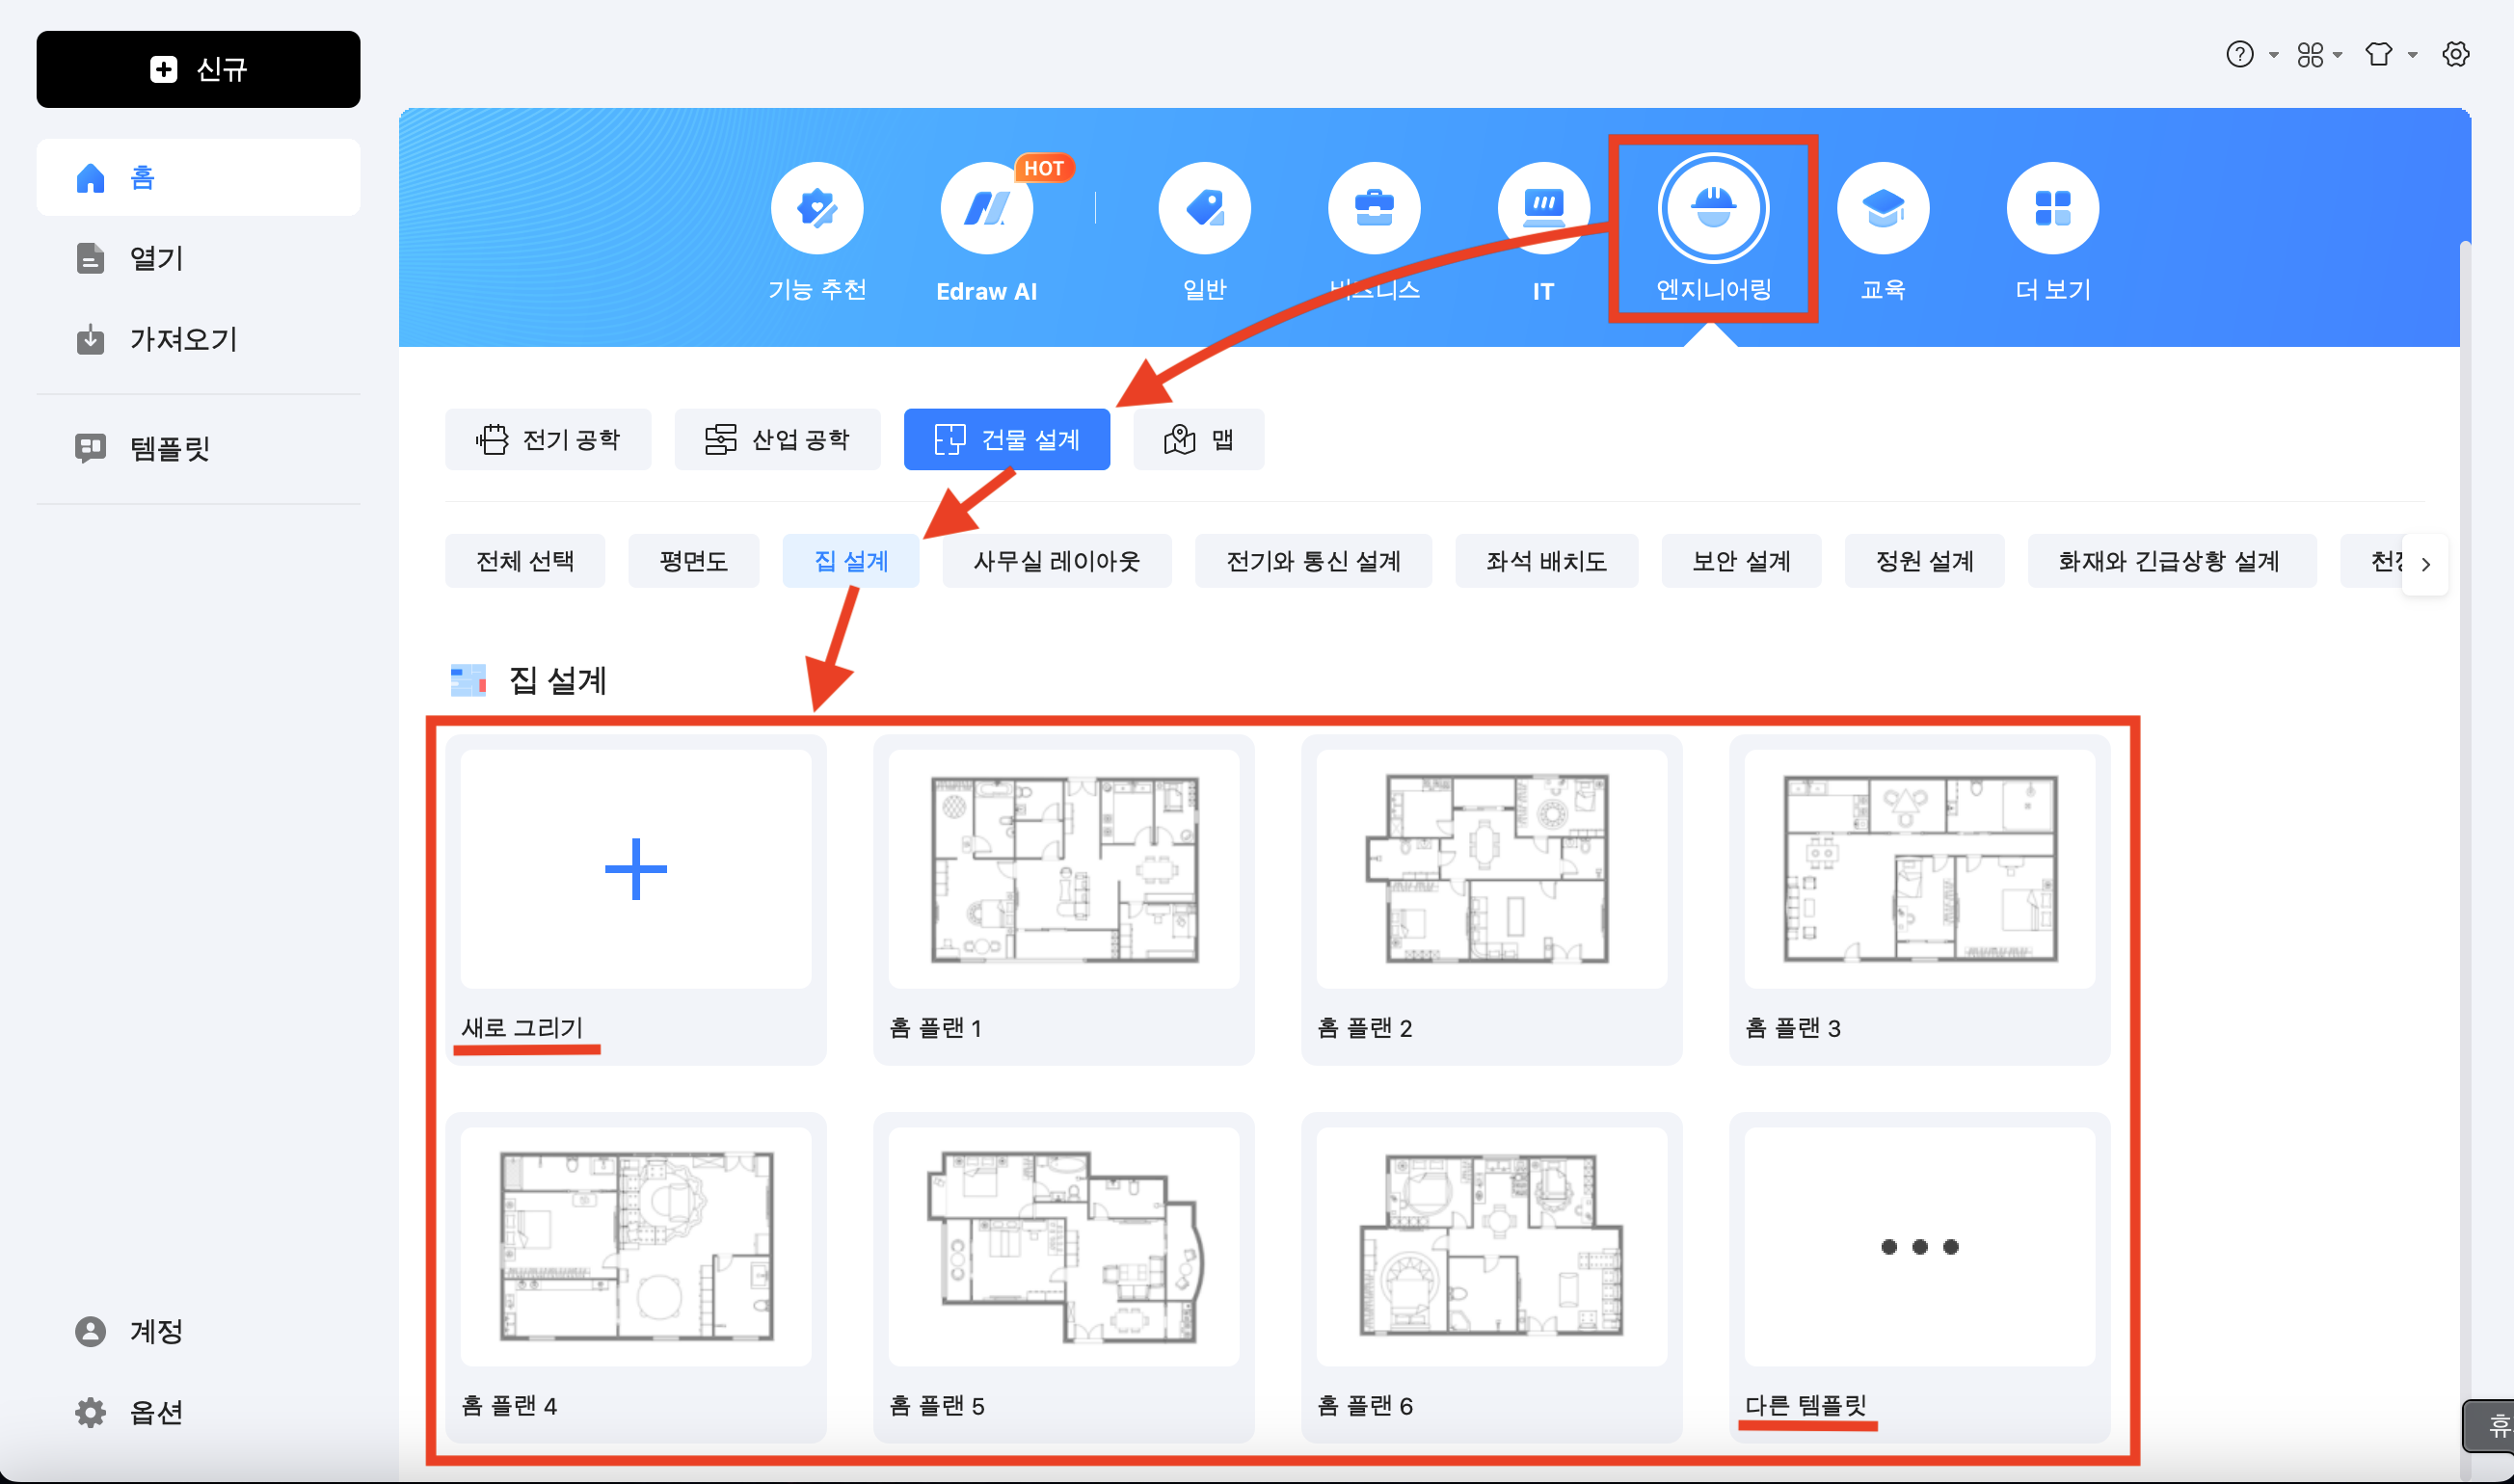Select the 집 설계 filter

(851, 561)
